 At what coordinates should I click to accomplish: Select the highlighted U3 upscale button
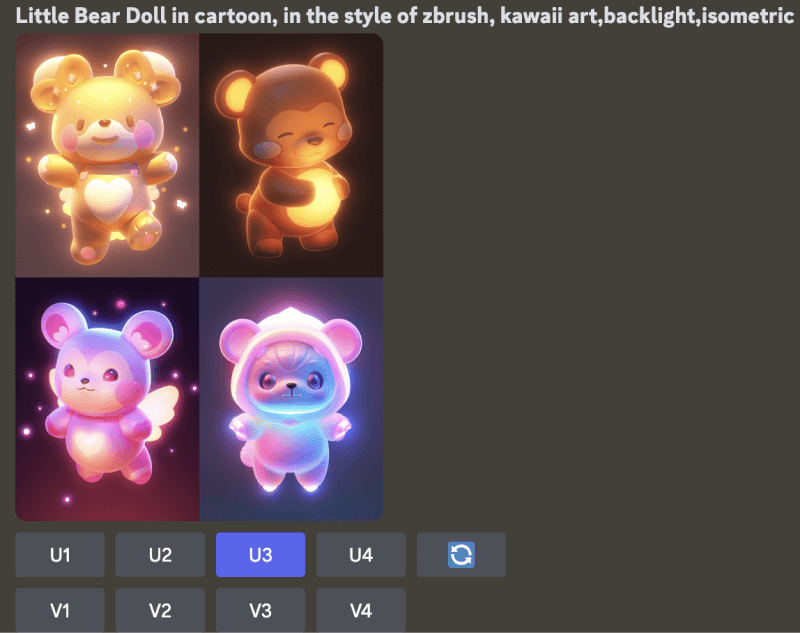point(260,555)
